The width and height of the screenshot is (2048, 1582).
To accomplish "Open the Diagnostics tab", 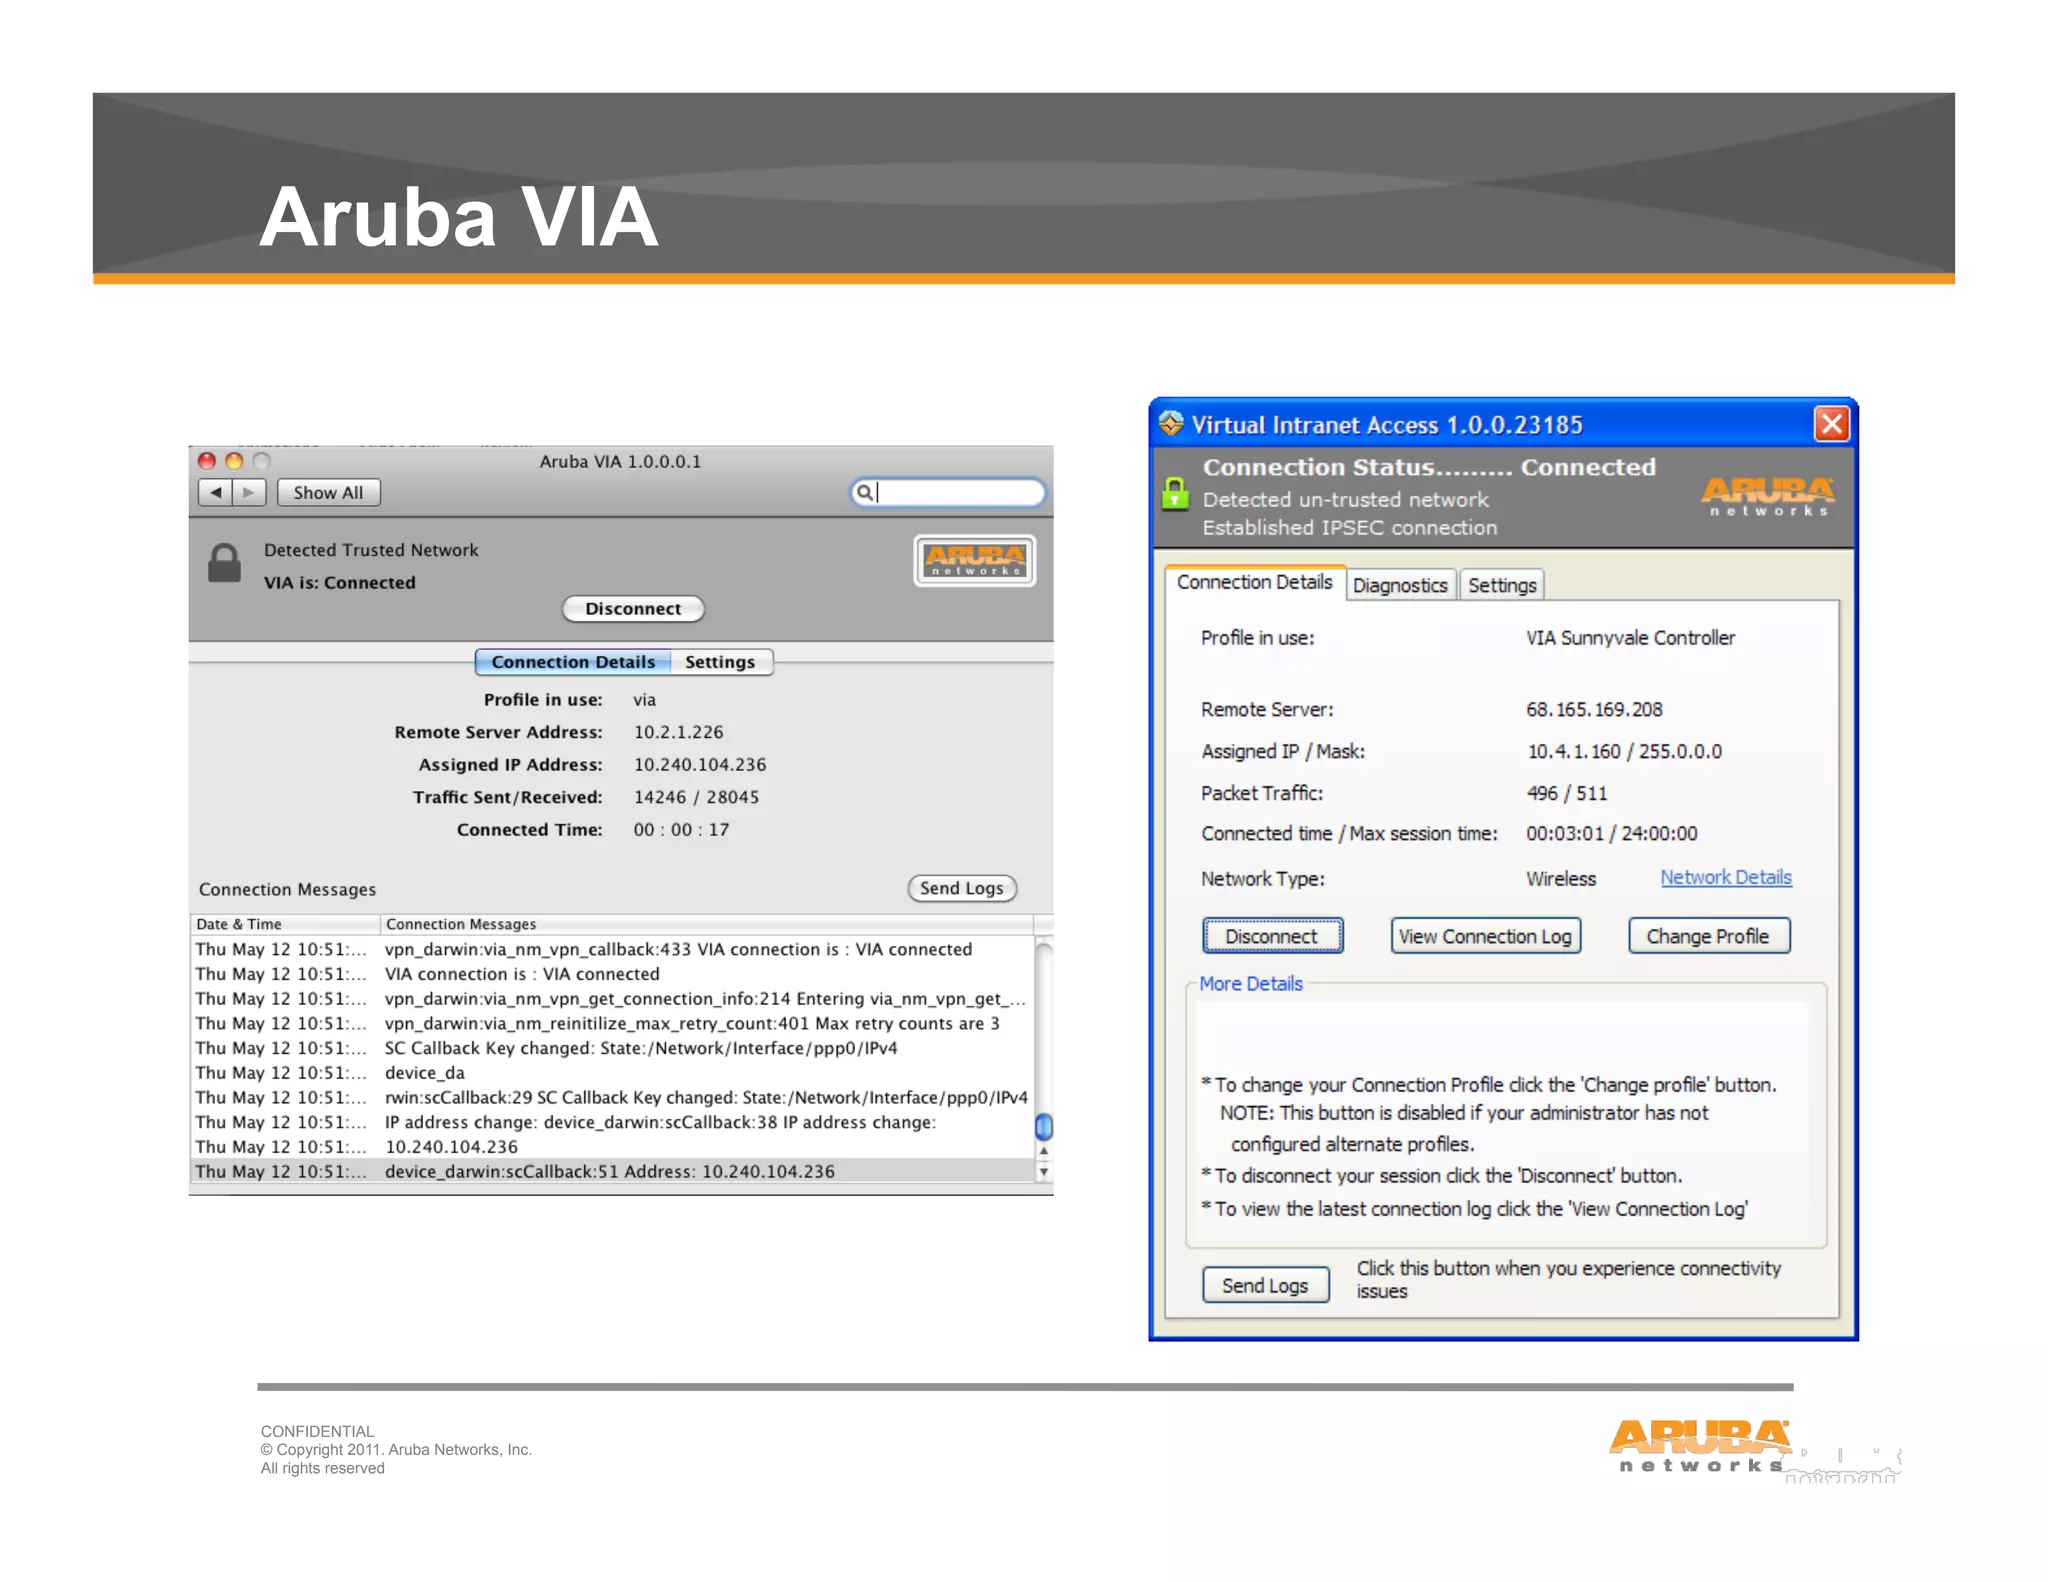I will (1400, 585).
